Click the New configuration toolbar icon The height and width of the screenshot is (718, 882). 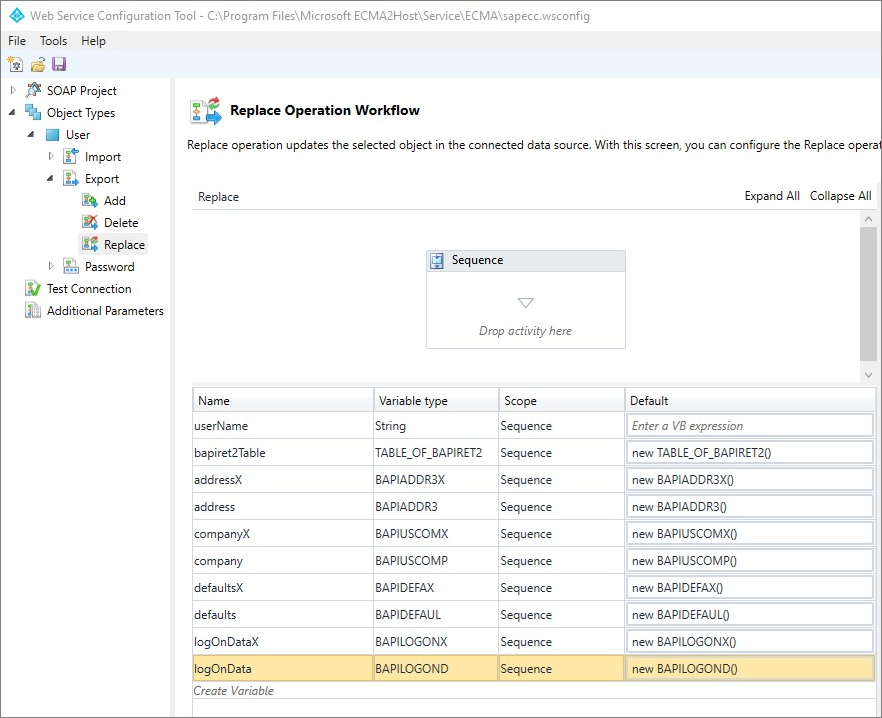click(x=15, y=64)
